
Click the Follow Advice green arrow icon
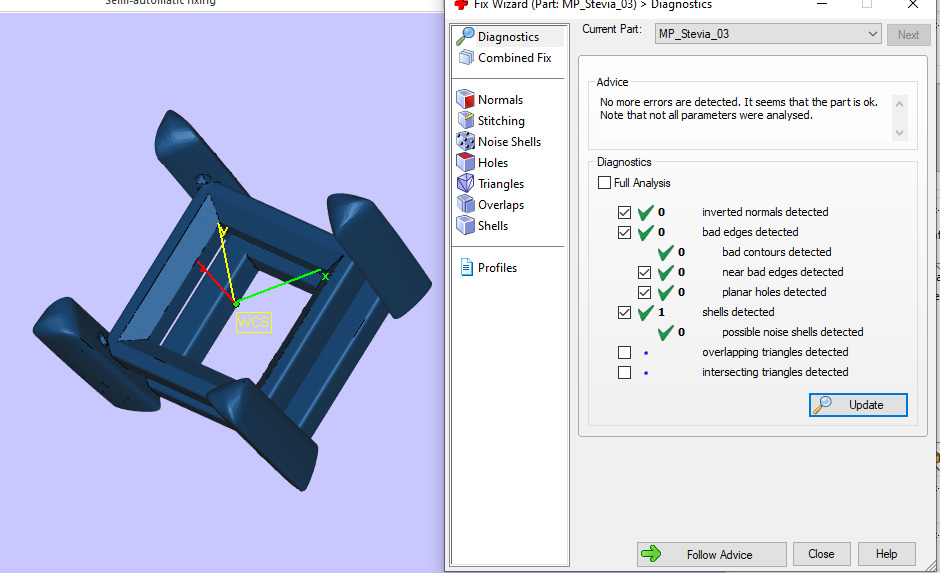pyautogui.click(x=650, y=554)
